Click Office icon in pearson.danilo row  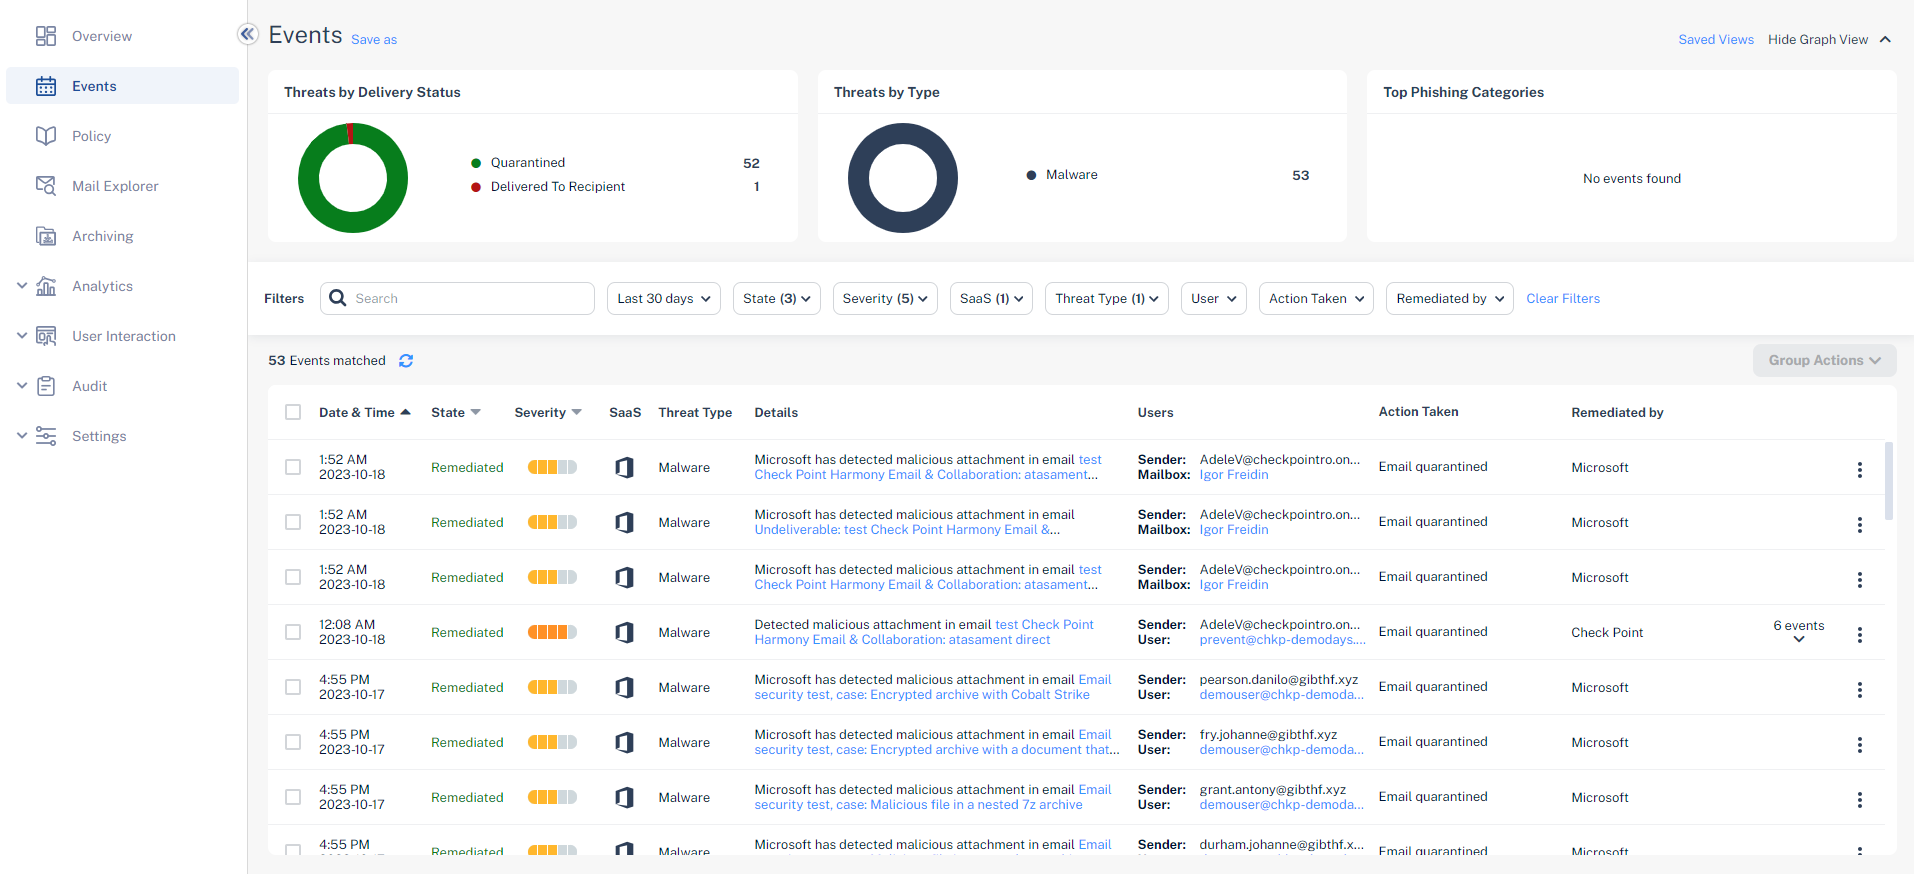[x=625, y=687]
